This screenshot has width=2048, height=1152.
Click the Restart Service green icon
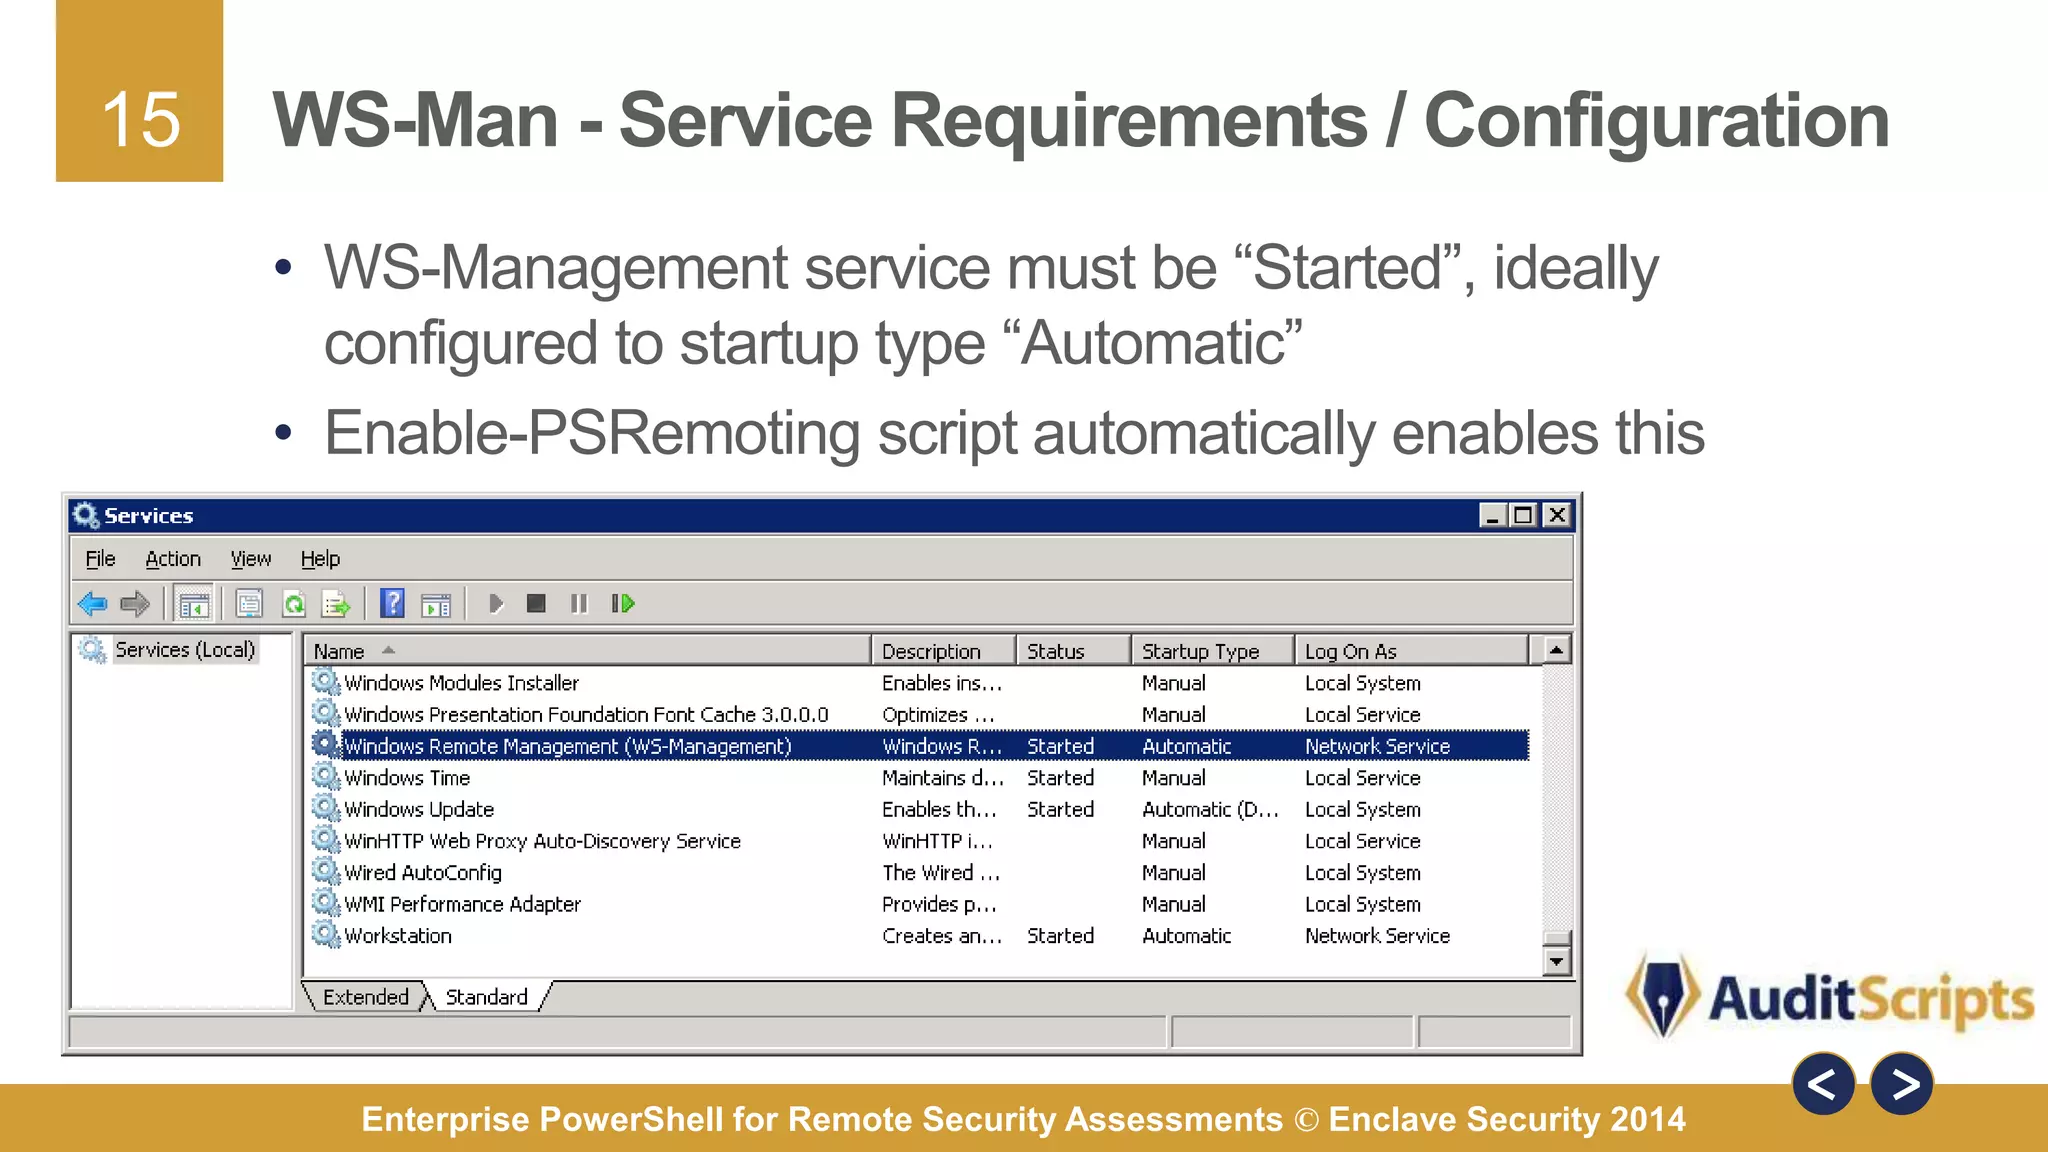click(x=623, y=604)
